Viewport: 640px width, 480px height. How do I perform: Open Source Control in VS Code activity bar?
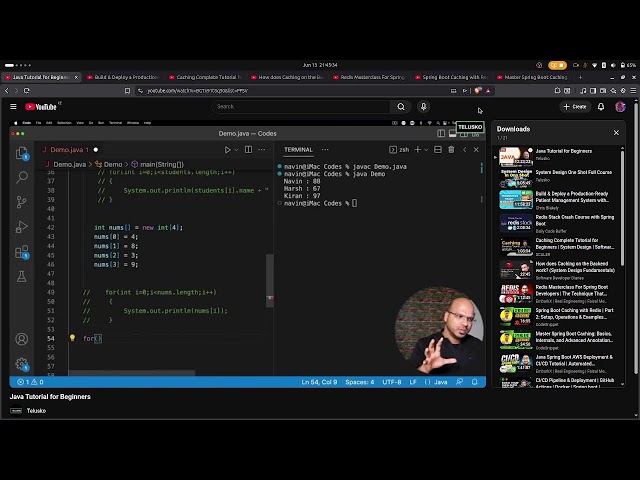pos(22,202)
